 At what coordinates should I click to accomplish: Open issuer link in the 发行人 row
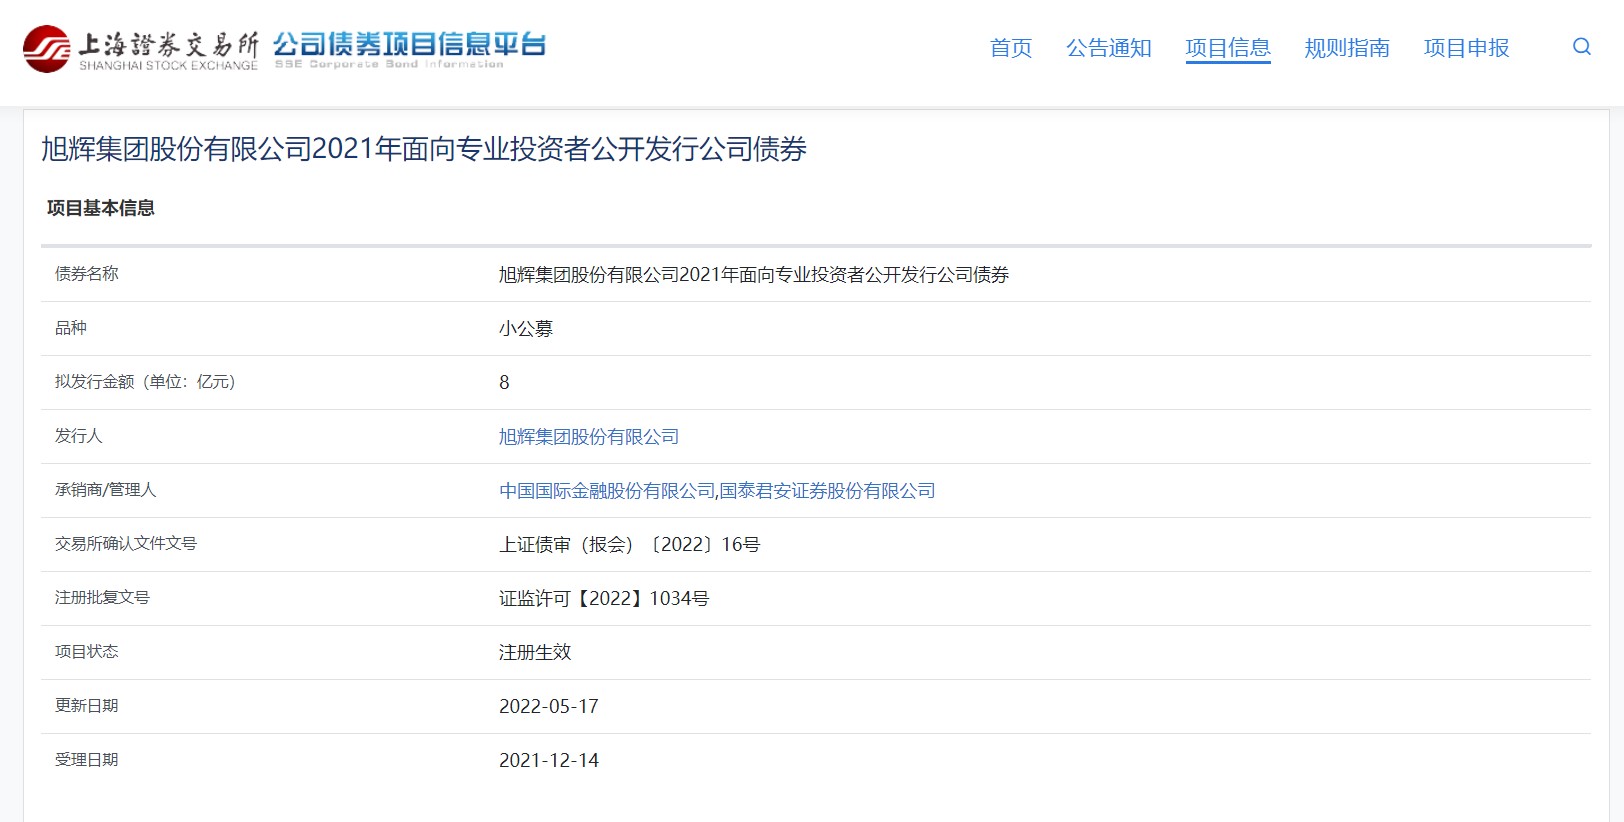[588, 437]
